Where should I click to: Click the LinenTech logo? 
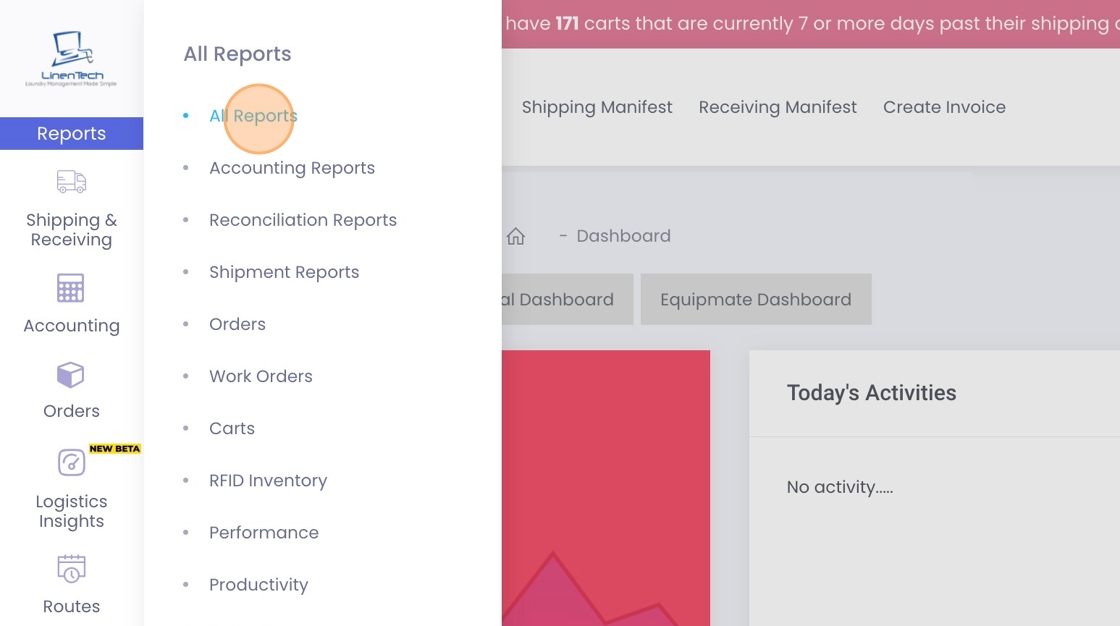click(x=71, y=58)
